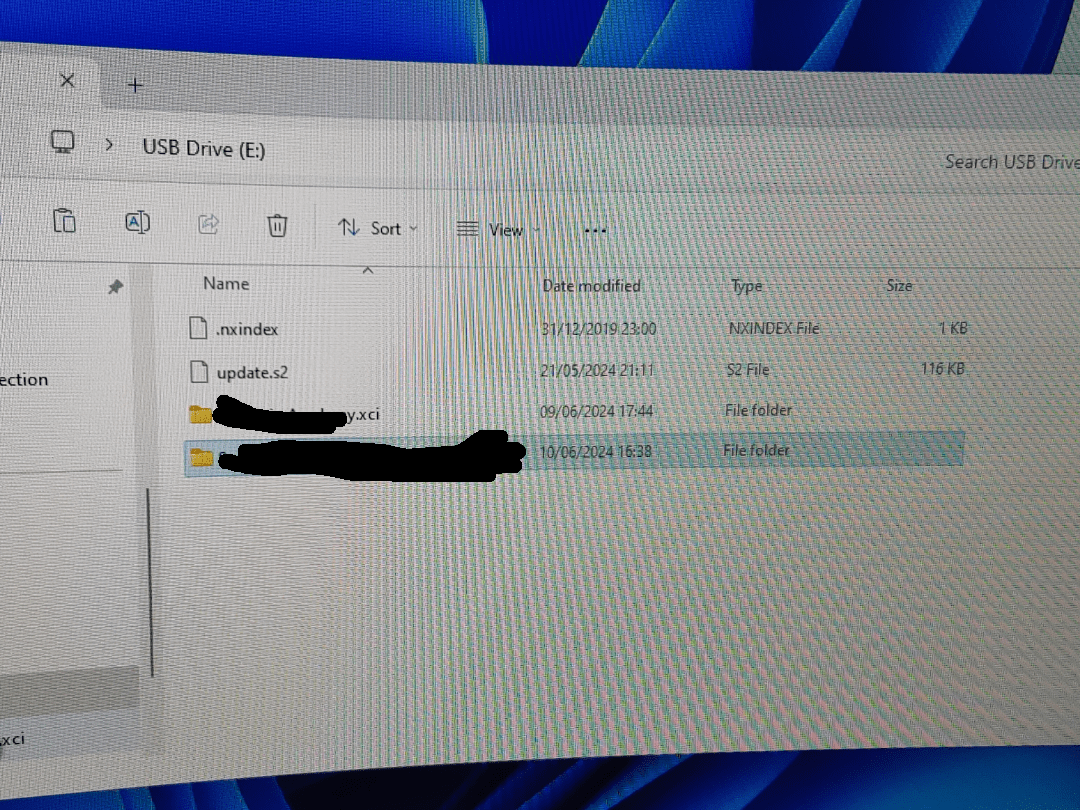This screenshot has height=810, width=1080.
Task: Click the .nxindex file icon
Action: [198, 328]
